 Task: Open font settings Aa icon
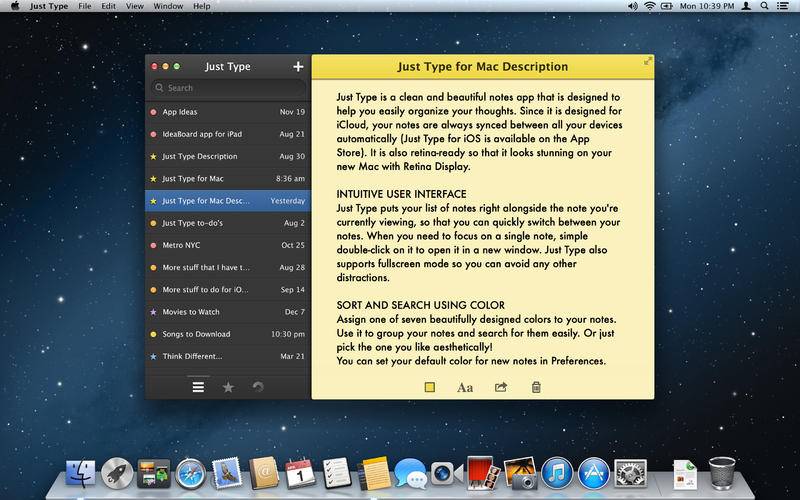pos(465,387)
